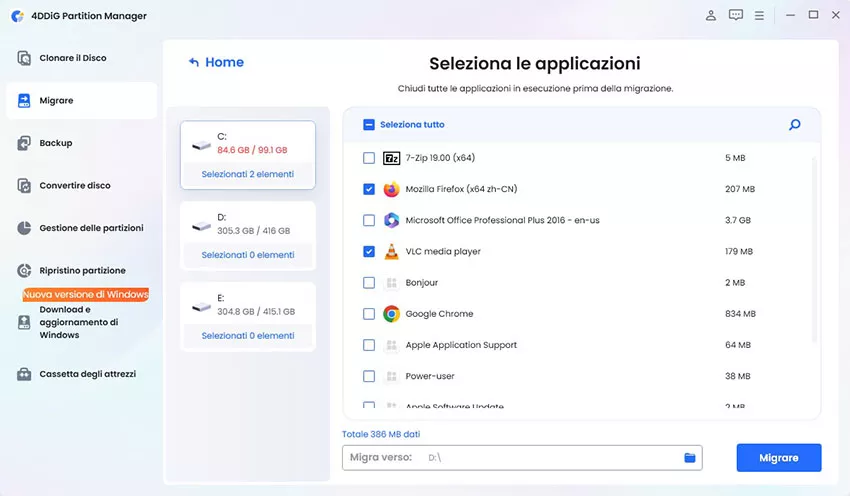This screenshot has width=850, height=496.
Task: Open Clonare il Disco section
Action: 82,58
